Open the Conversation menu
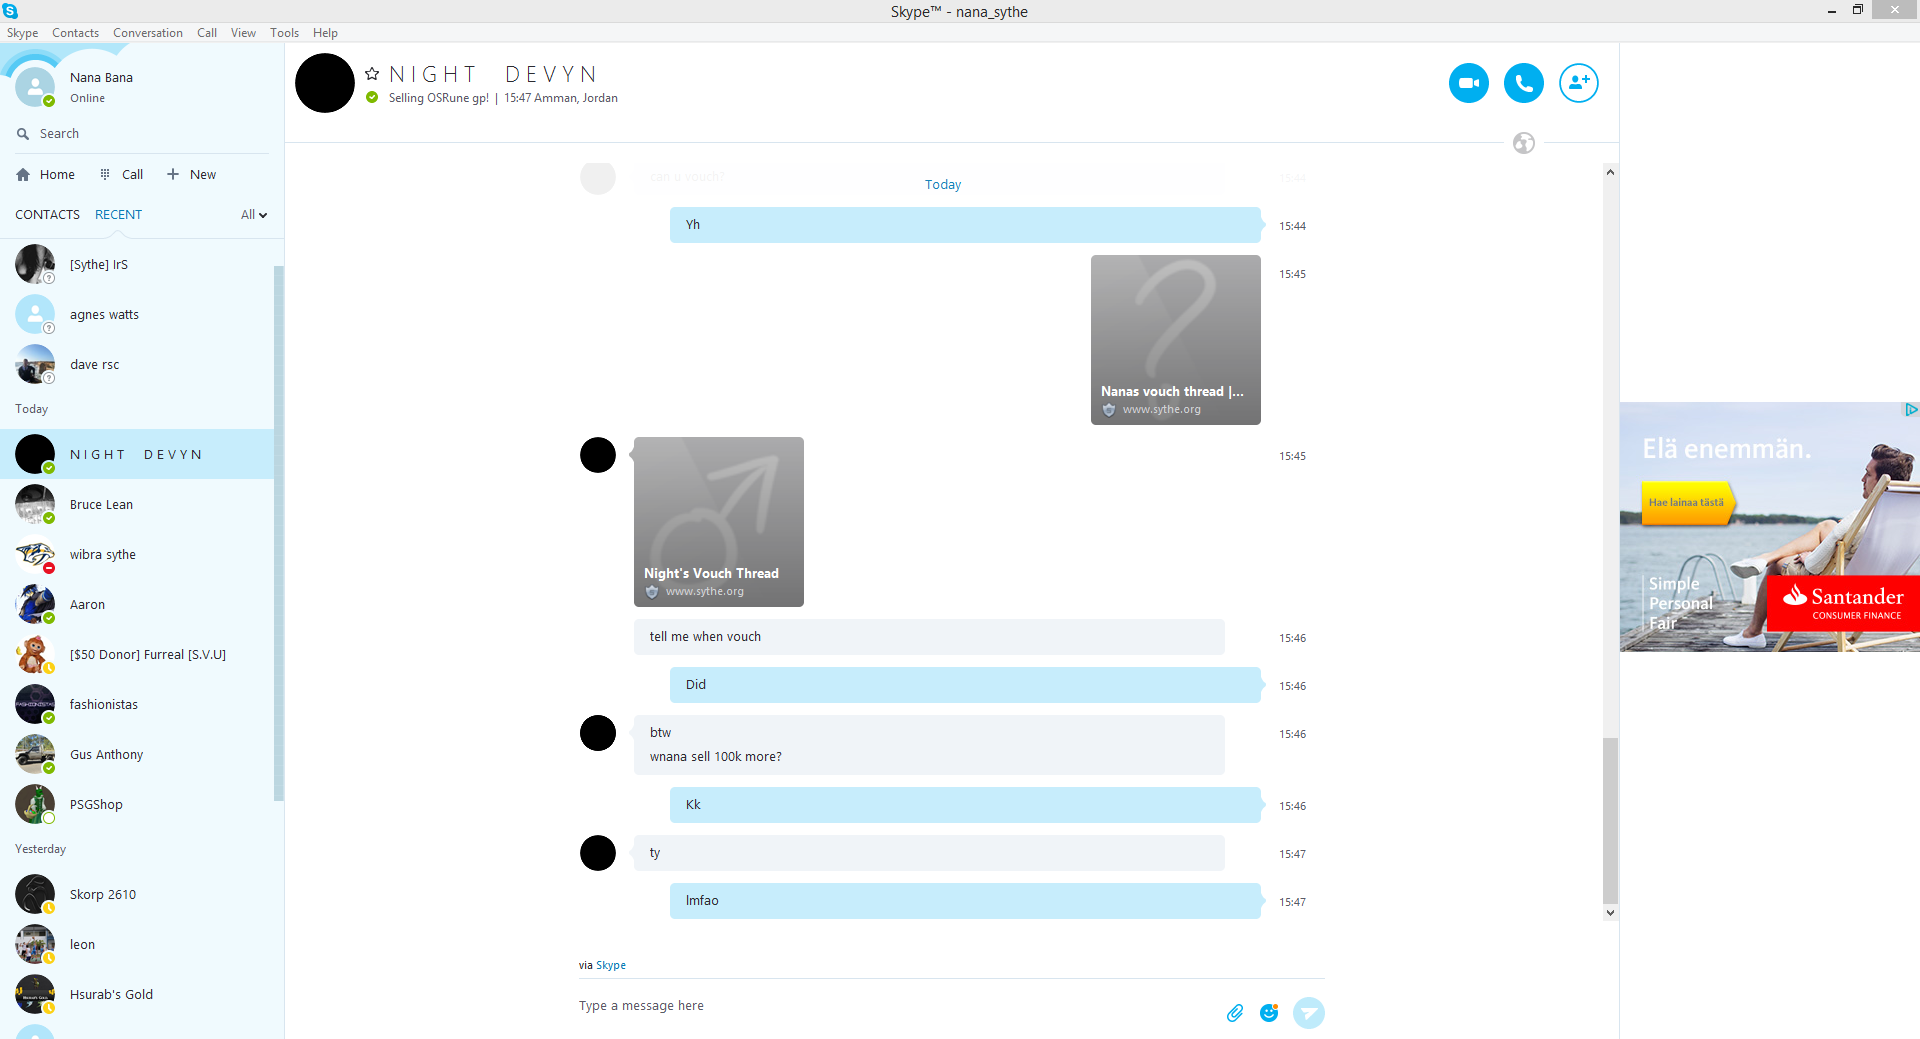1920x1039 pixels. click(x=148, y=33)
